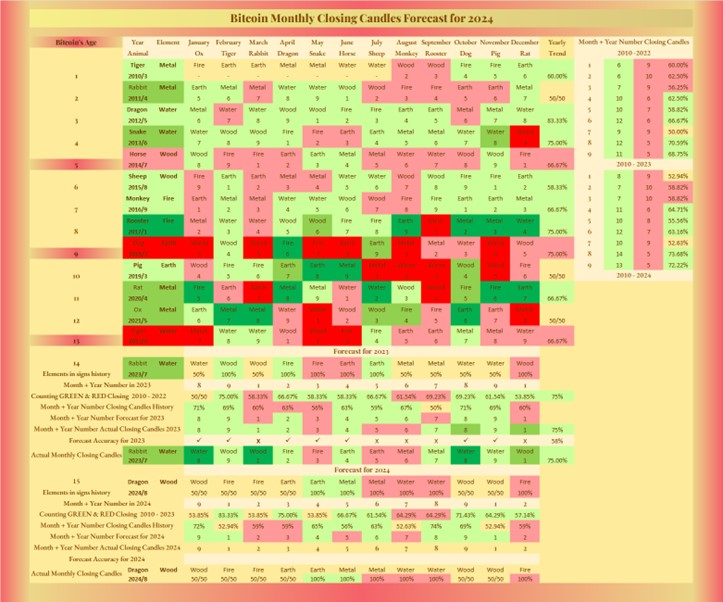Select the July month header
723x602 pixels.
tap(377, 42)
